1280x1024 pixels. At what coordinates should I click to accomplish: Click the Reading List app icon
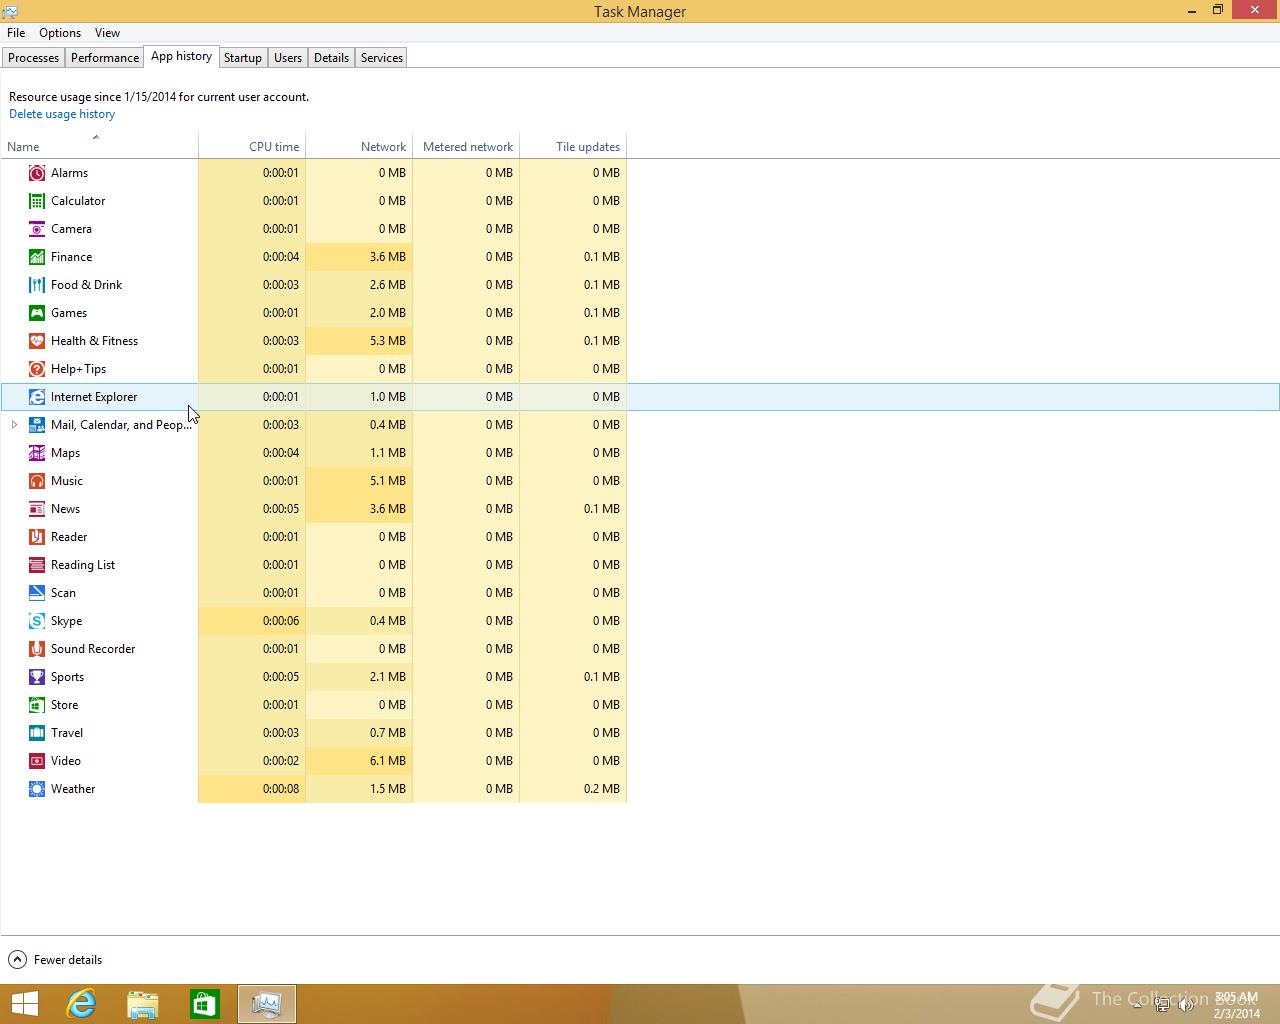37,565
